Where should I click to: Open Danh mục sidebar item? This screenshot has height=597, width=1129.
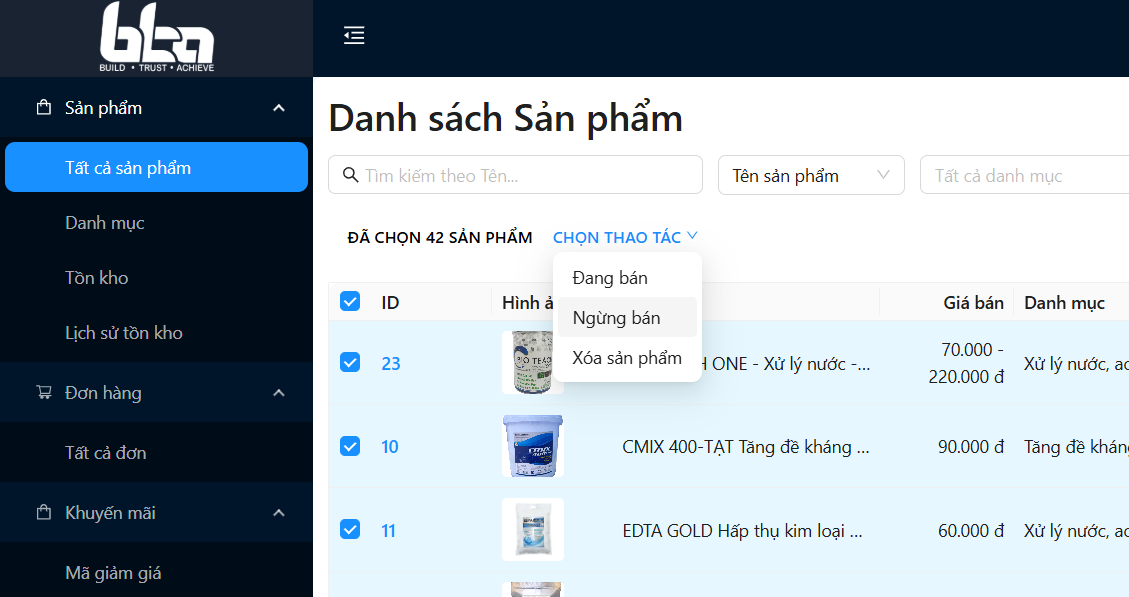tap(156, 223)
